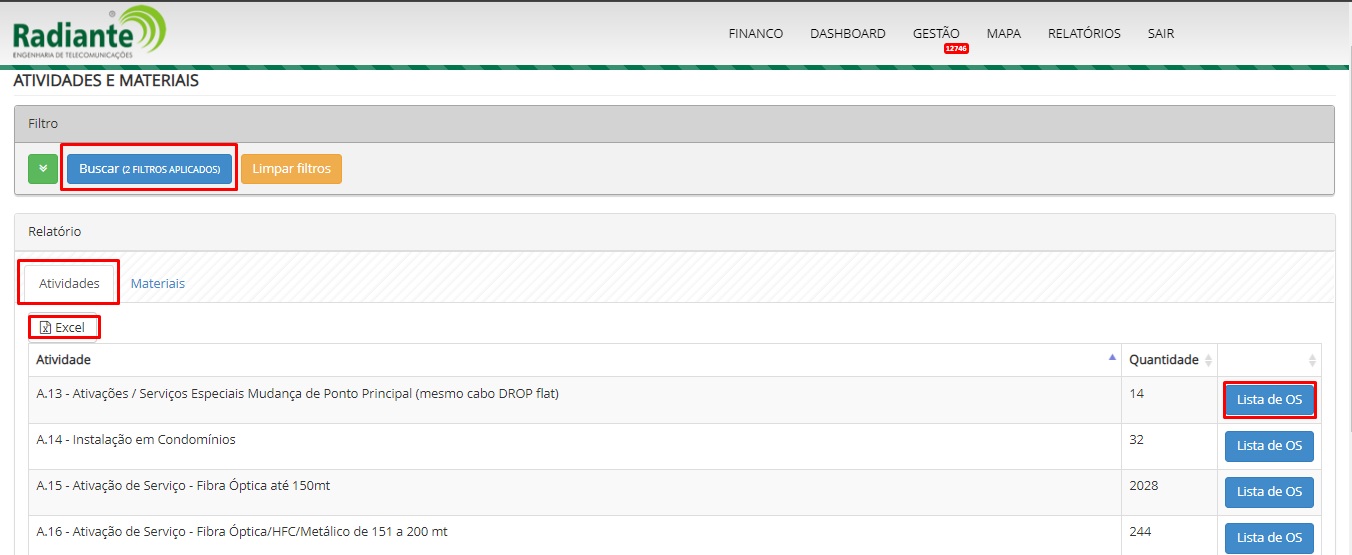
Task: Open Lista de OS for A.13 activity
Action: point(1269,399)
